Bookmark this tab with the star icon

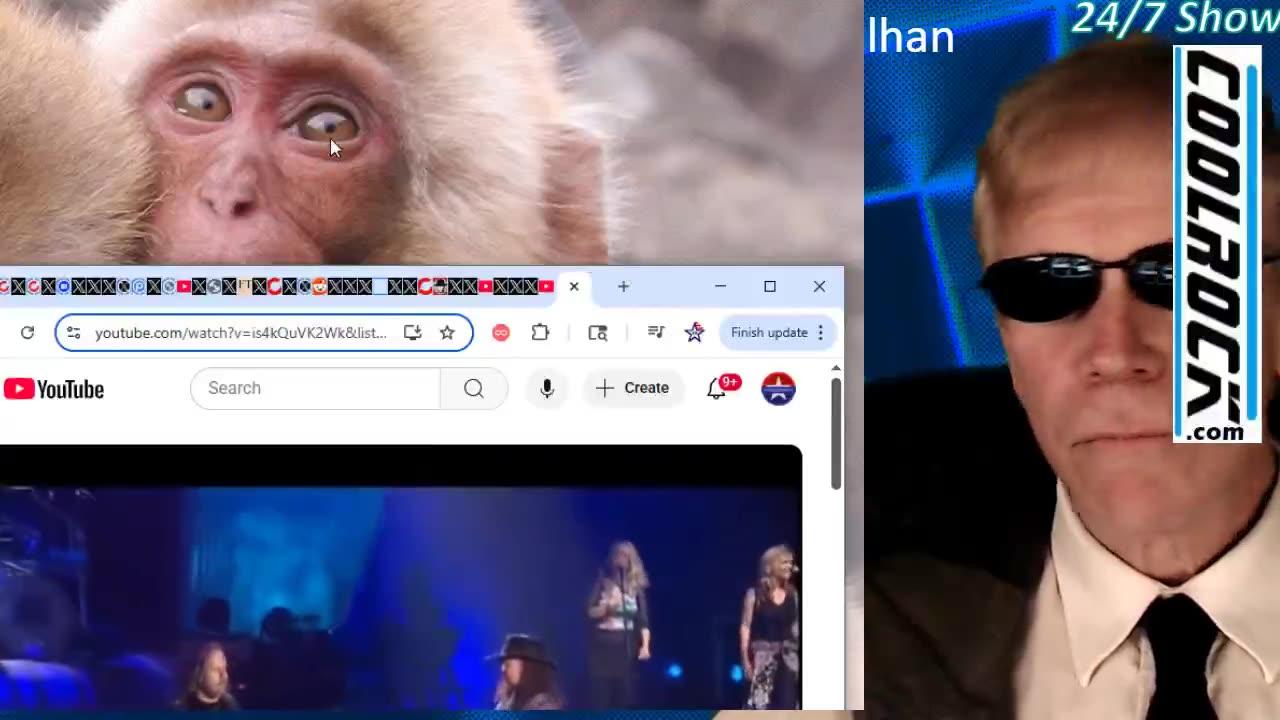tap(447, 333)
